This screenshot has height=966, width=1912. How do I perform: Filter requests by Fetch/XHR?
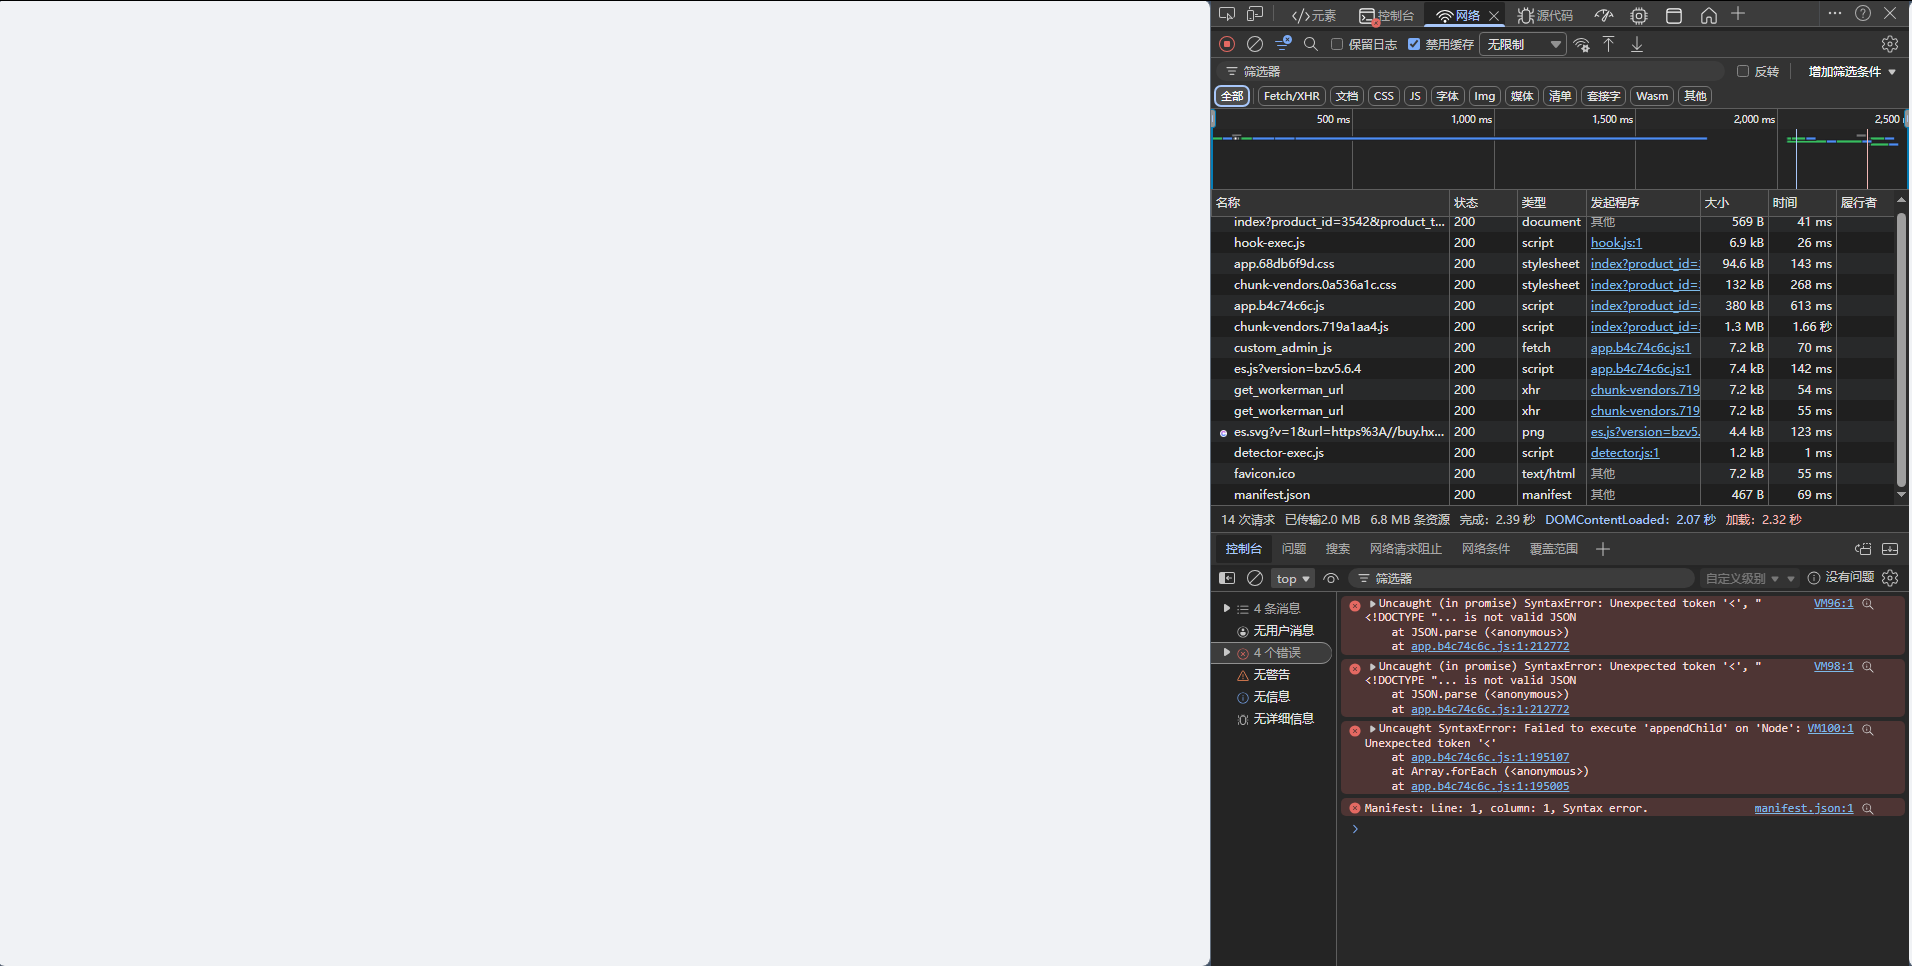tap(1291, 96)
